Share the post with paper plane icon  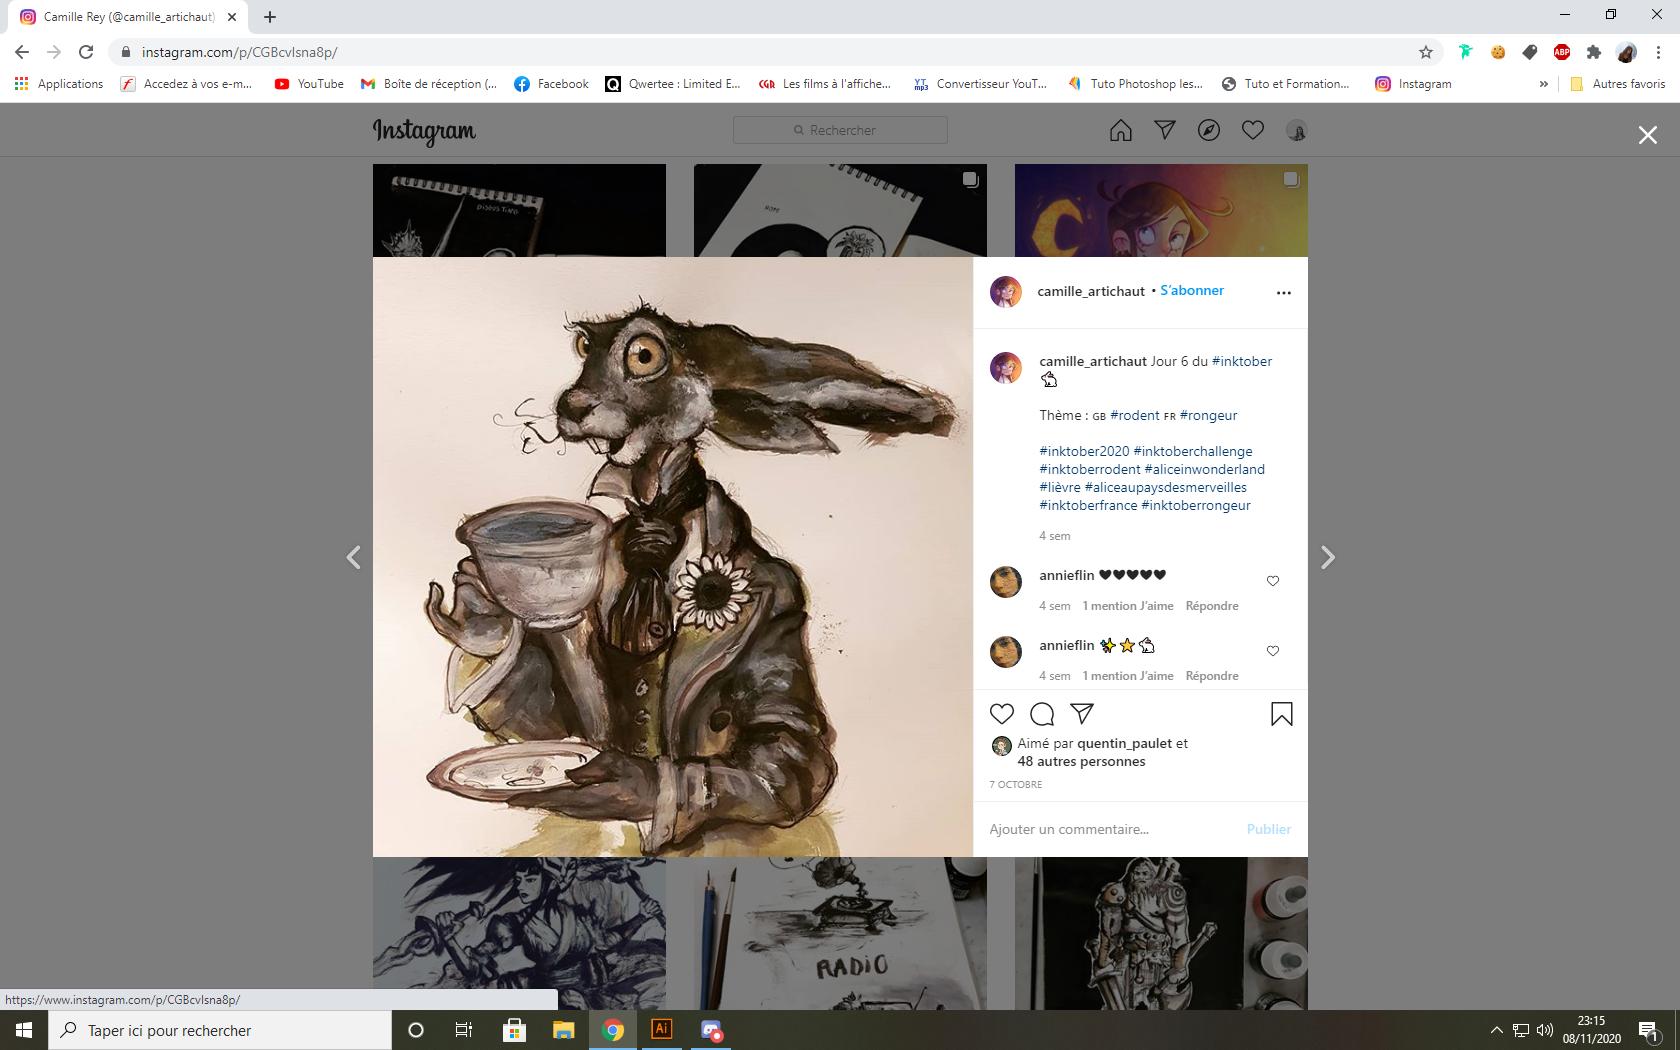tap(1082, 713)
